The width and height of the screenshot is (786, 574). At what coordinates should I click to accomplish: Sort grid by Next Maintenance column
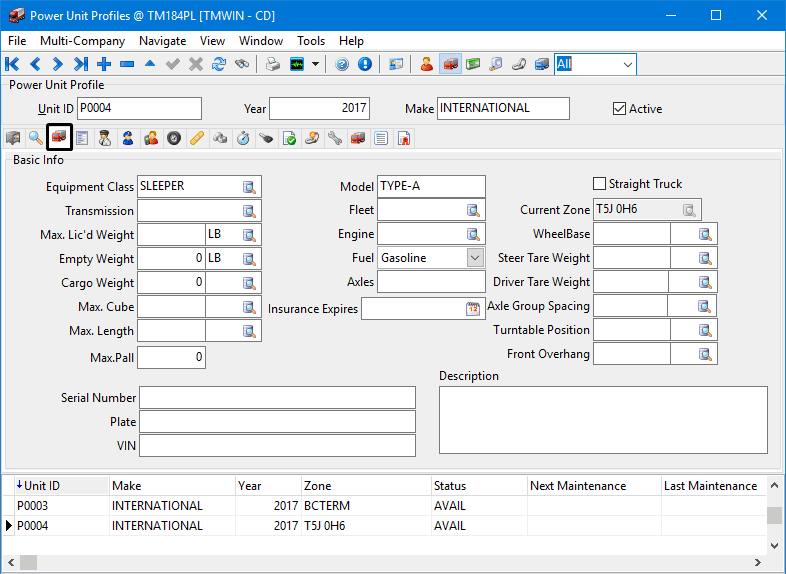tap(578, 486)
